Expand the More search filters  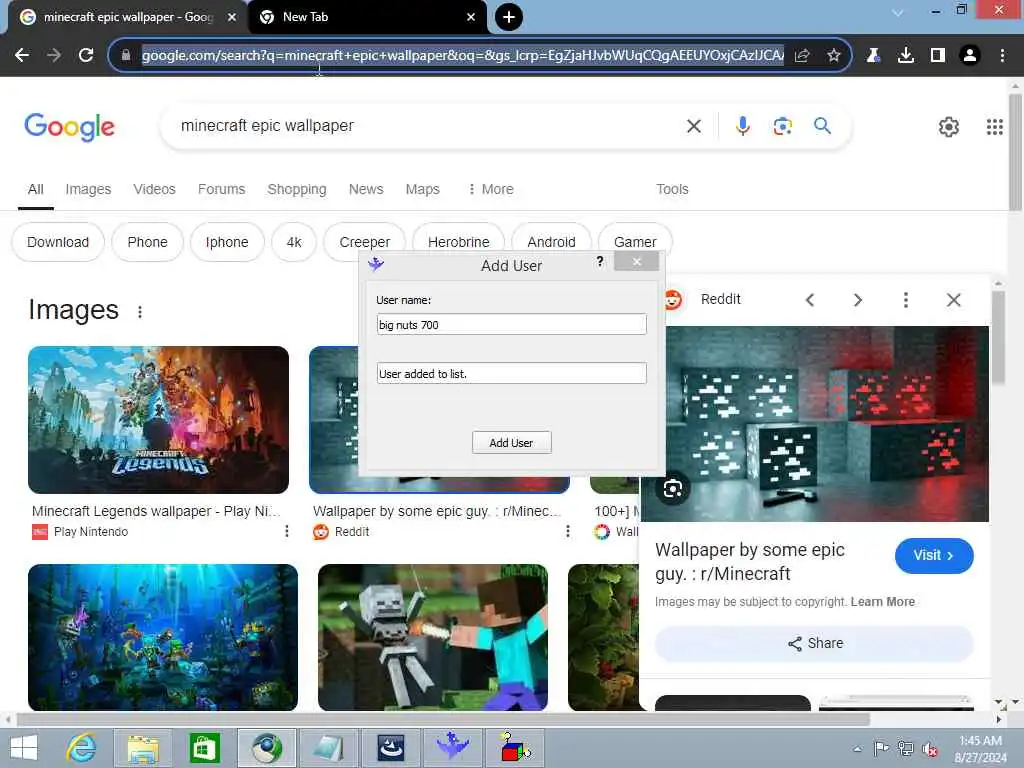pyautogui.click(x=490, y=189)
